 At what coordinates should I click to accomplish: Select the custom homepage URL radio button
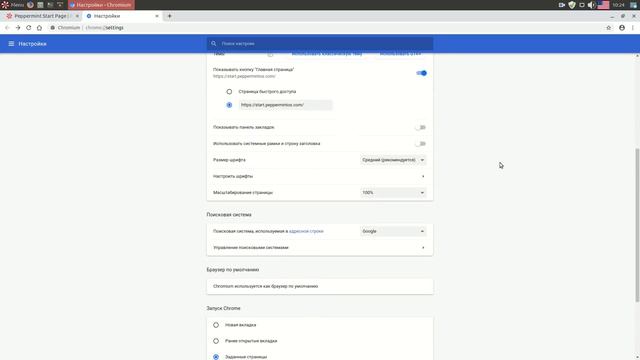(229, 105)
